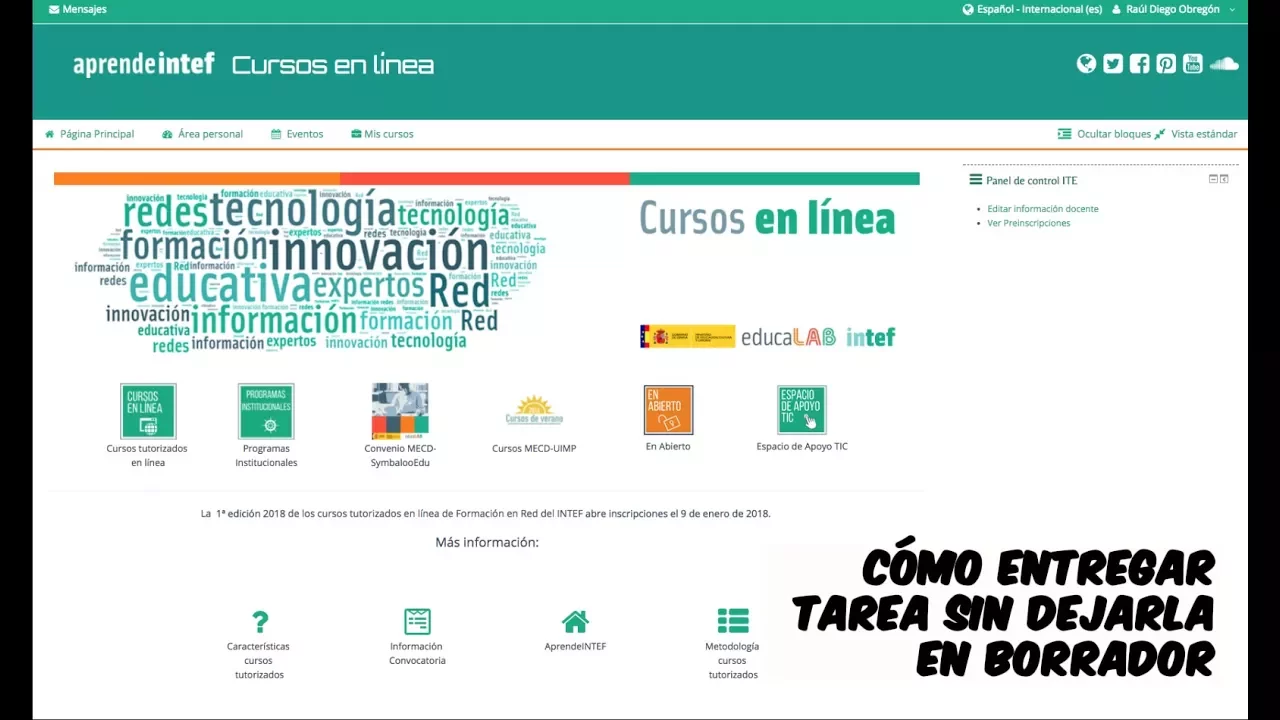
Task: Toggle Ocultar bloques
Action: tap(1104, 134)
